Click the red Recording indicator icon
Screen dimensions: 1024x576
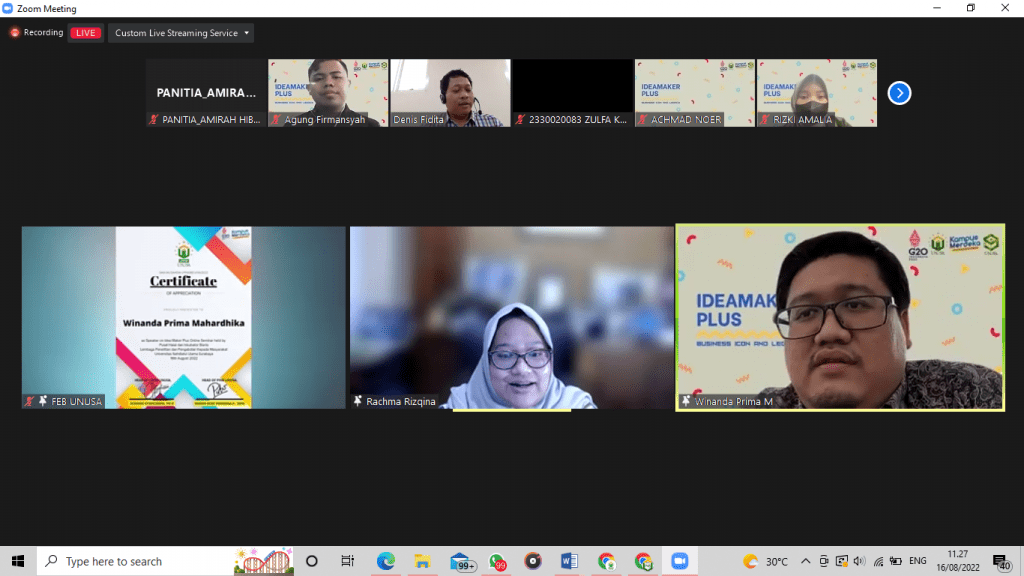[x=14, y=33]
